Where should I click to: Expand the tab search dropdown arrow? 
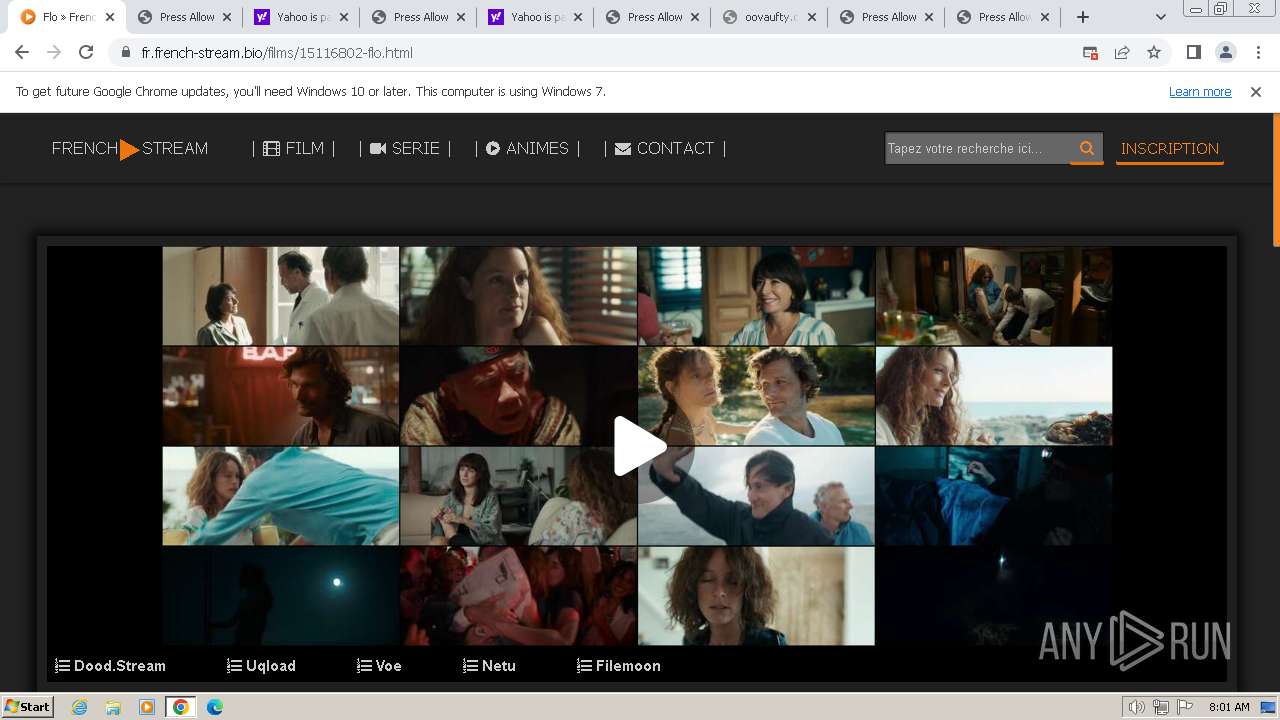tap(1160, 17)
